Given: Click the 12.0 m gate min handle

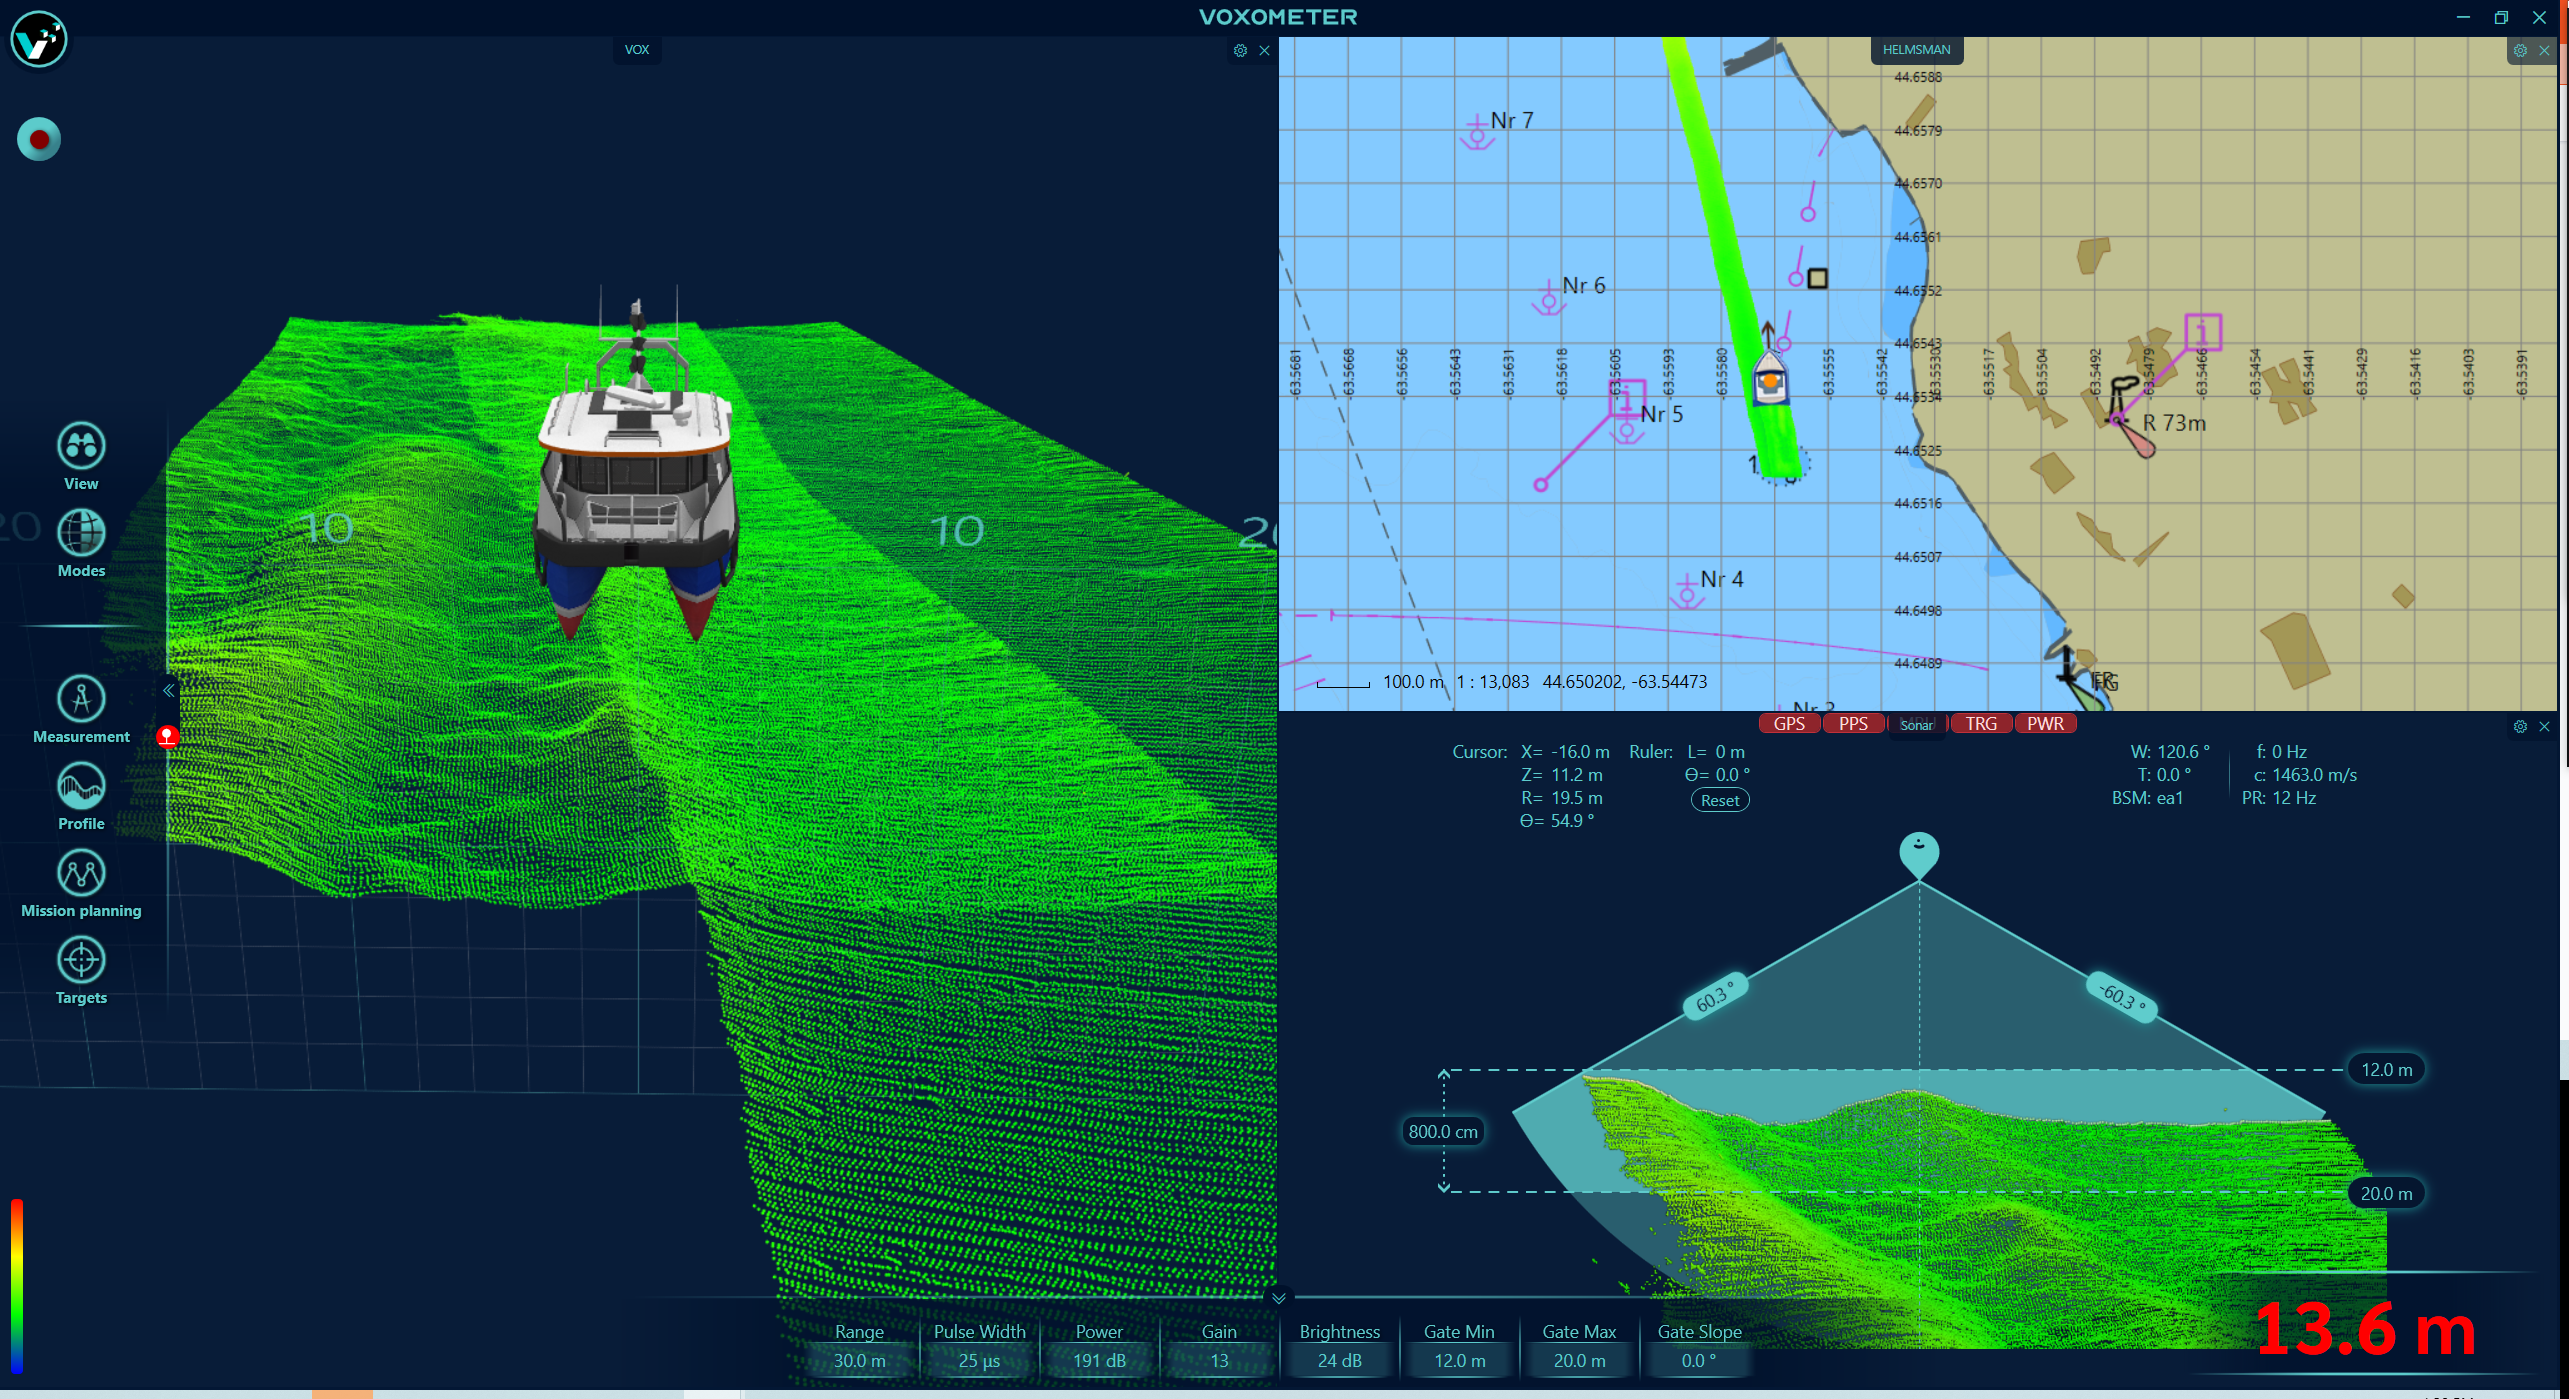Looking at the screenshot, I should [2386, 1070].
